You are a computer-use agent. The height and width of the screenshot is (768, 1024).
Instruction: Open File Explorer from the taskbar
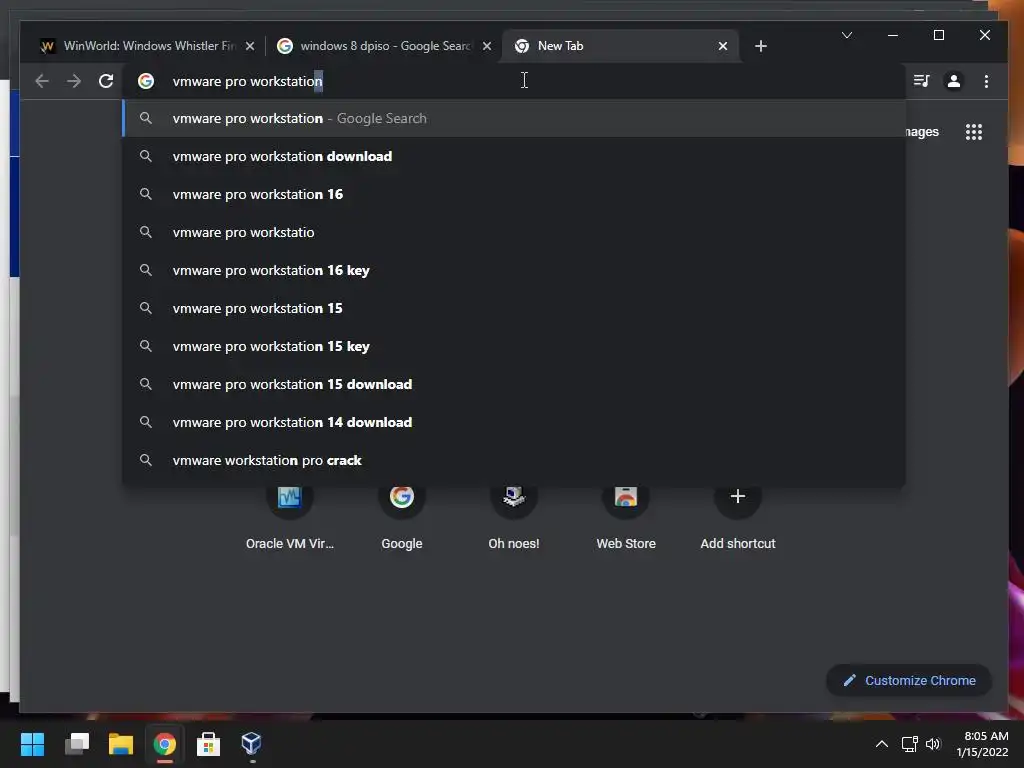point(121,744)
